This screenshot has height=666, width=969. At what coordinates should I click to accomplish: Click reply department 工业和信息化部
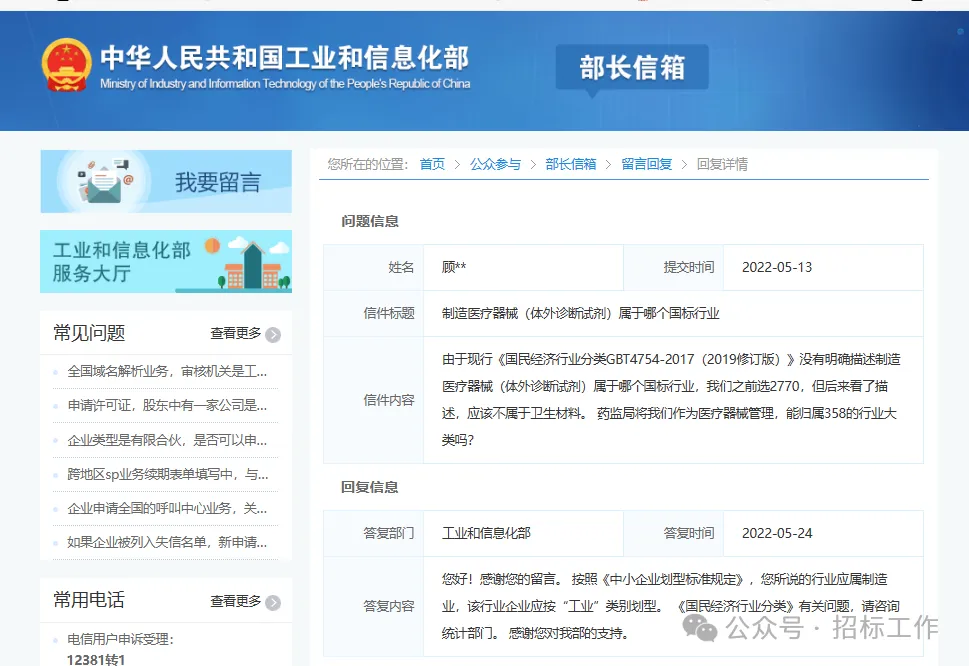[x=486, y=533]
